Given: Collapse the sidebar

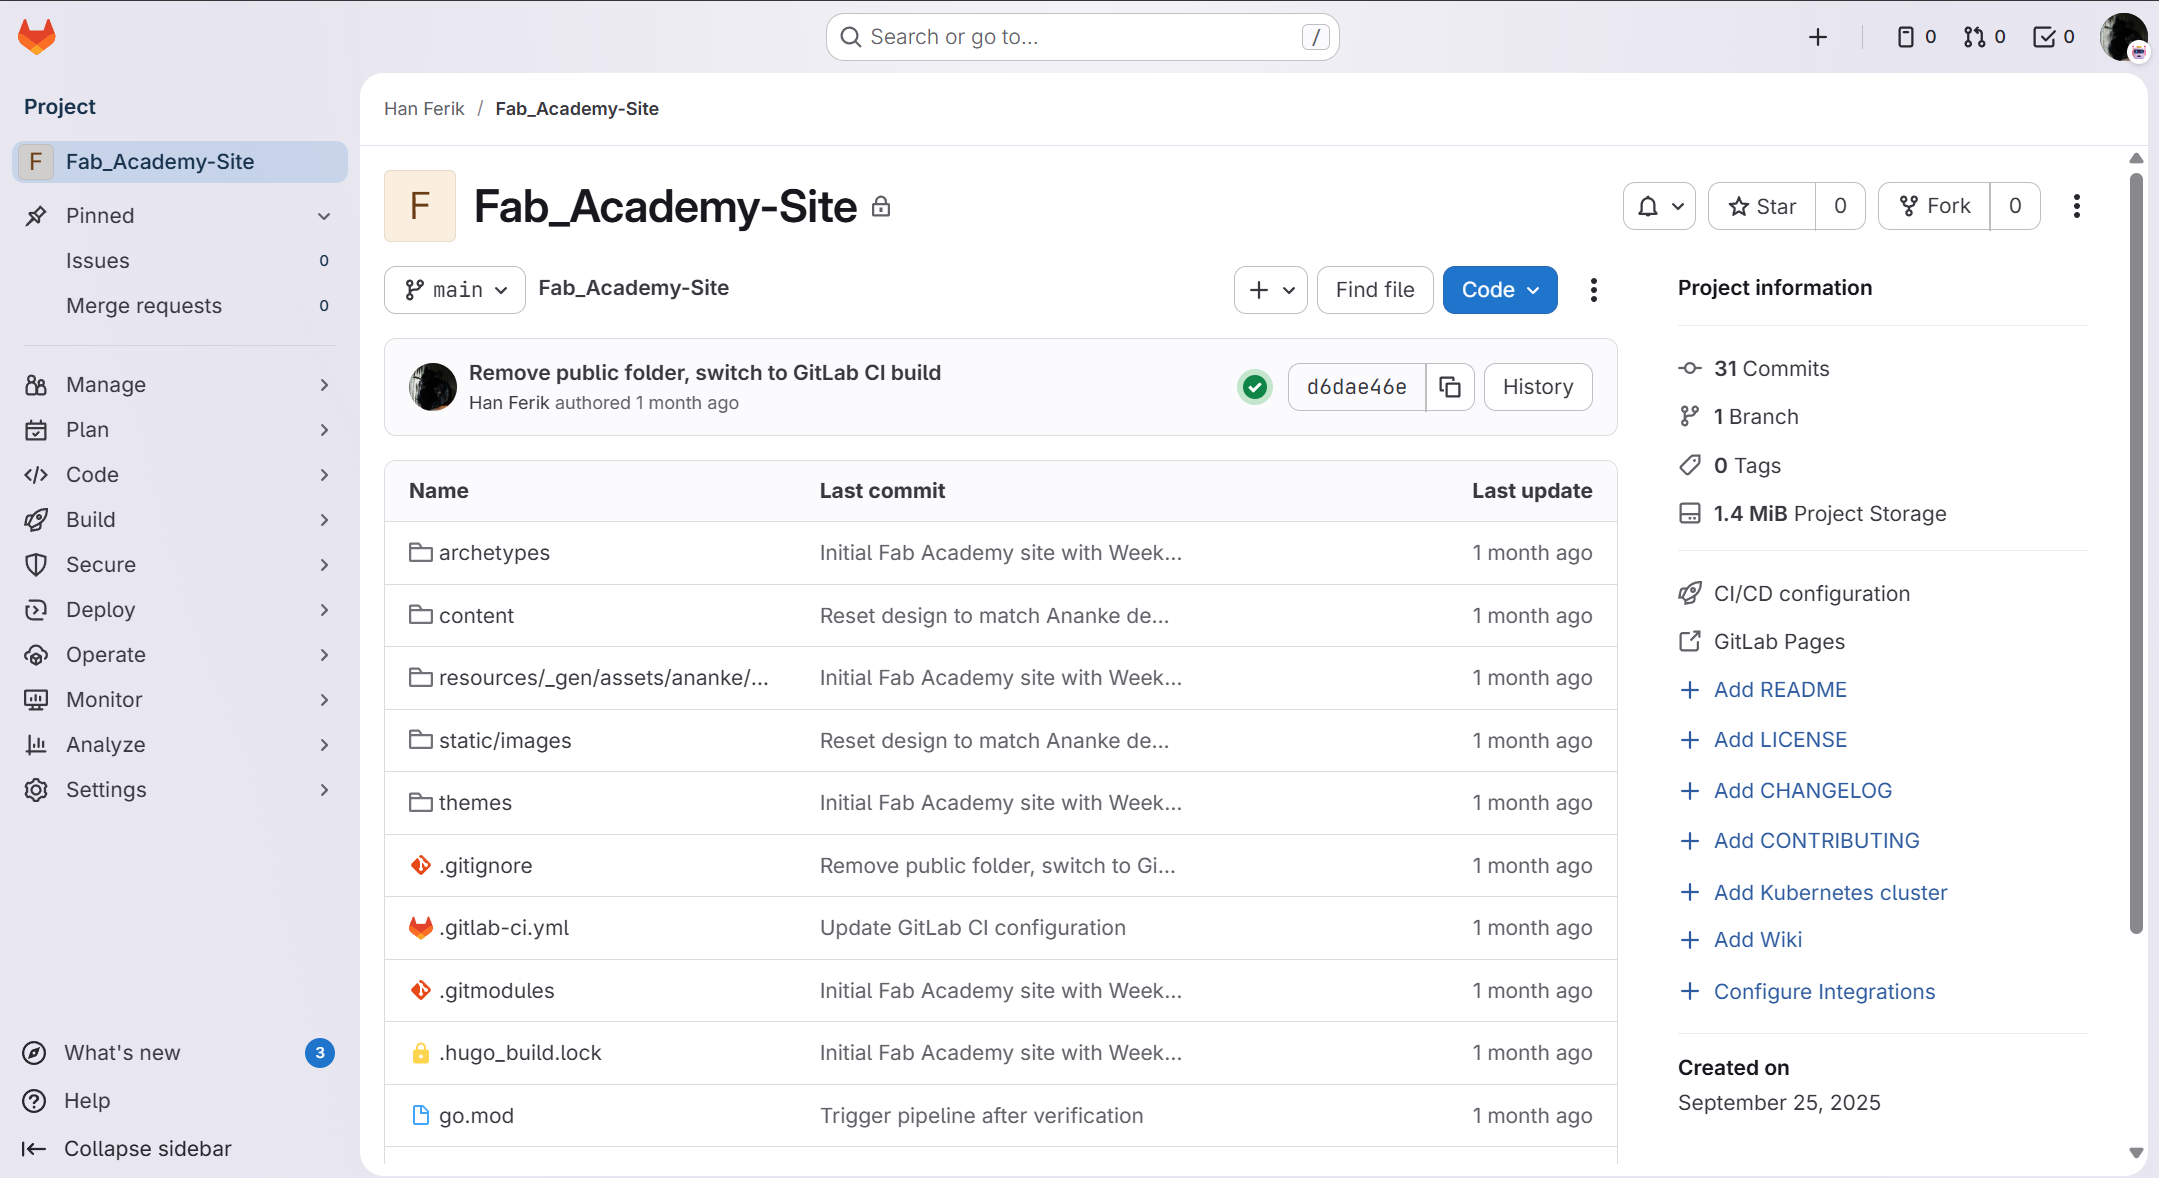Looking at the screenshot, I should [x=126, y=1148].
